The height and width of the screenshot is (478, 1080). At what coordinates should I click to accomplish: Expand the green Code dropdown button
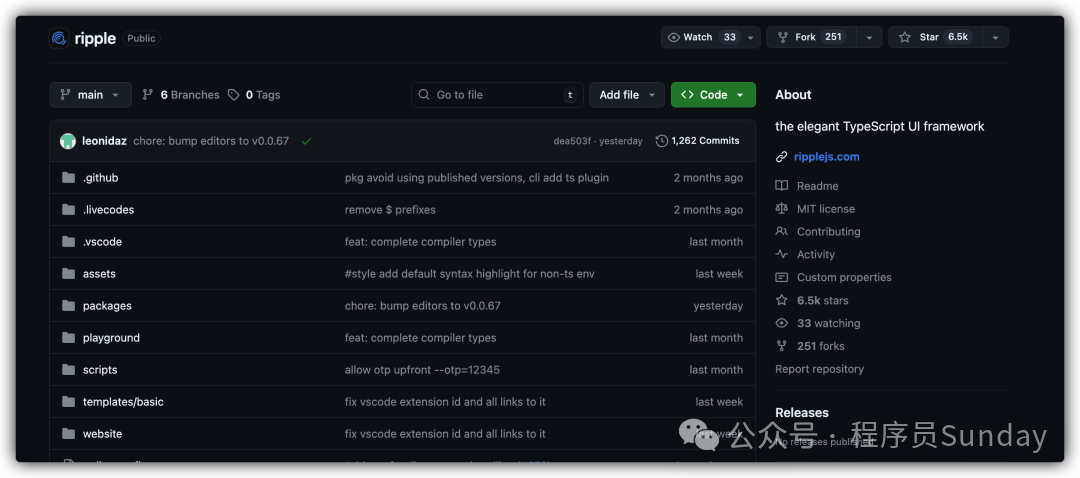pos(713,95)
